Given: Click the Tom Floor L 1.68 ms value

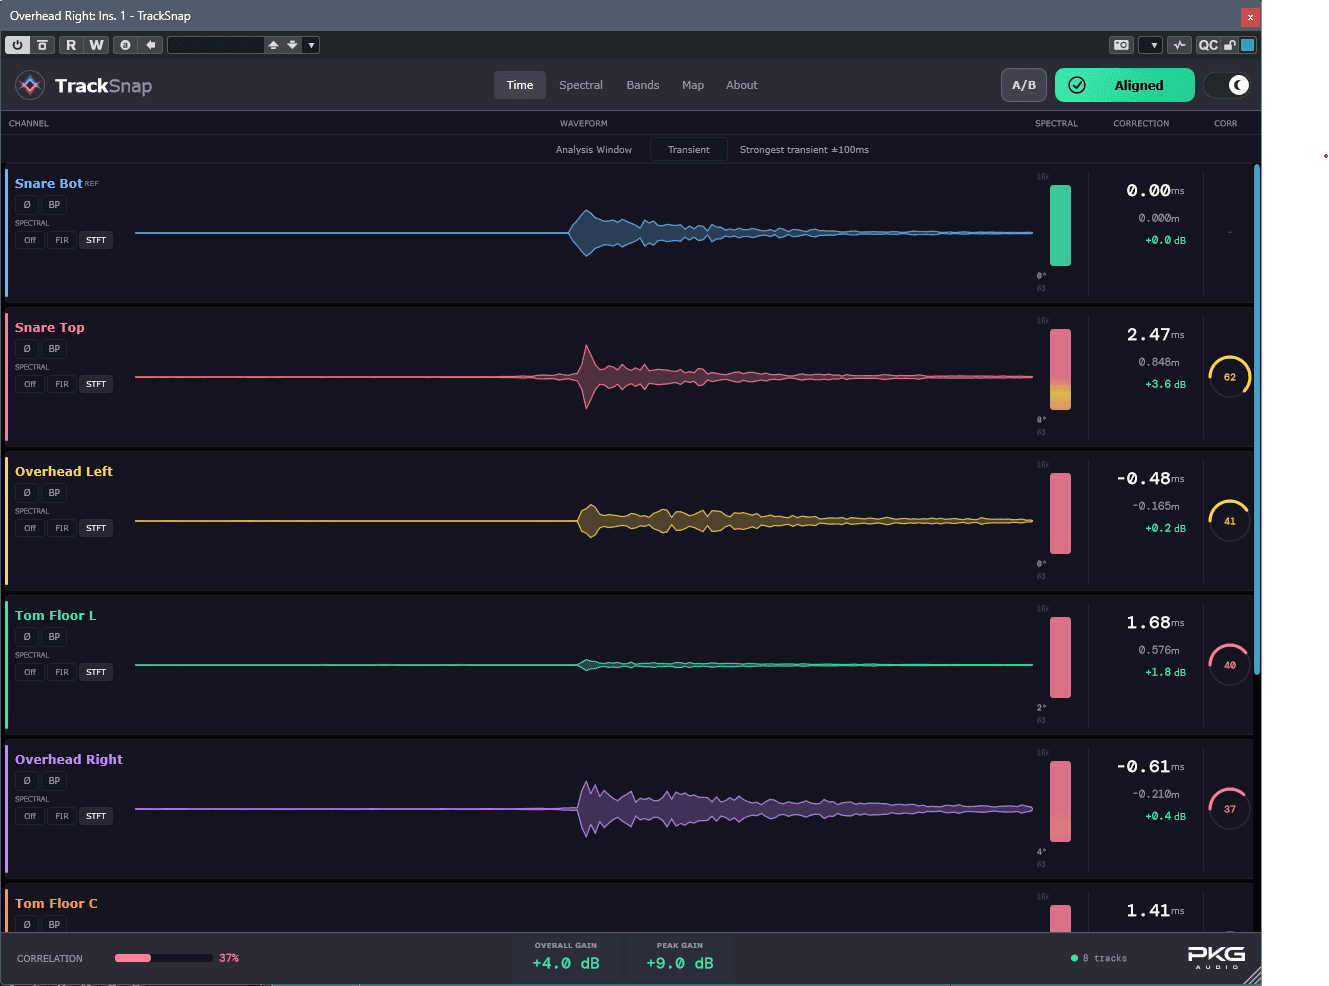Looking at the screenshot, I should [x=1155, y=622].
